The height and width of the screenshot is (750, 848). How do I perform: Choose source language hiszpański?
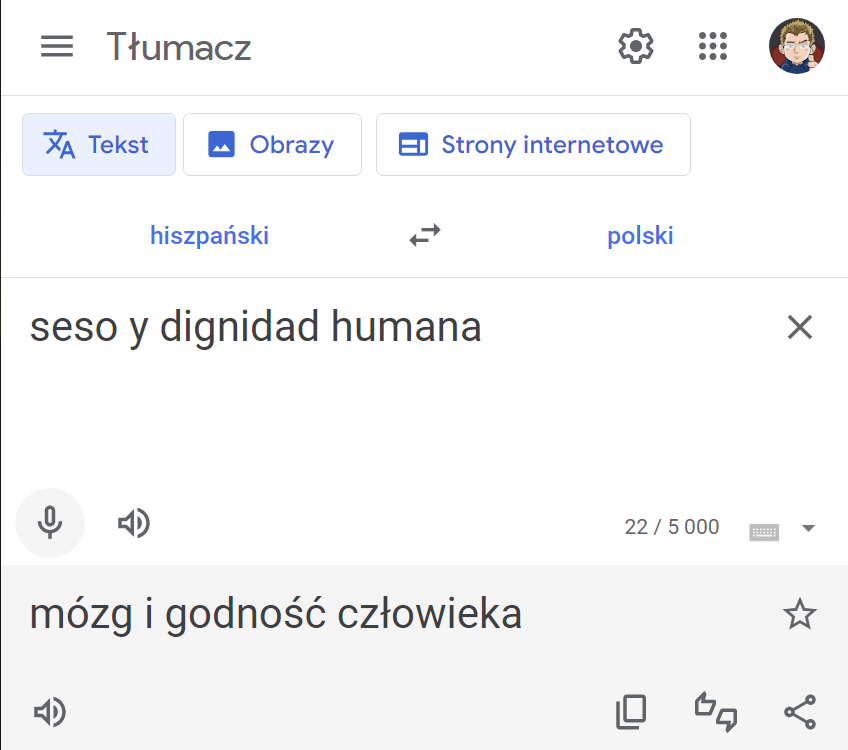point(209,236)
